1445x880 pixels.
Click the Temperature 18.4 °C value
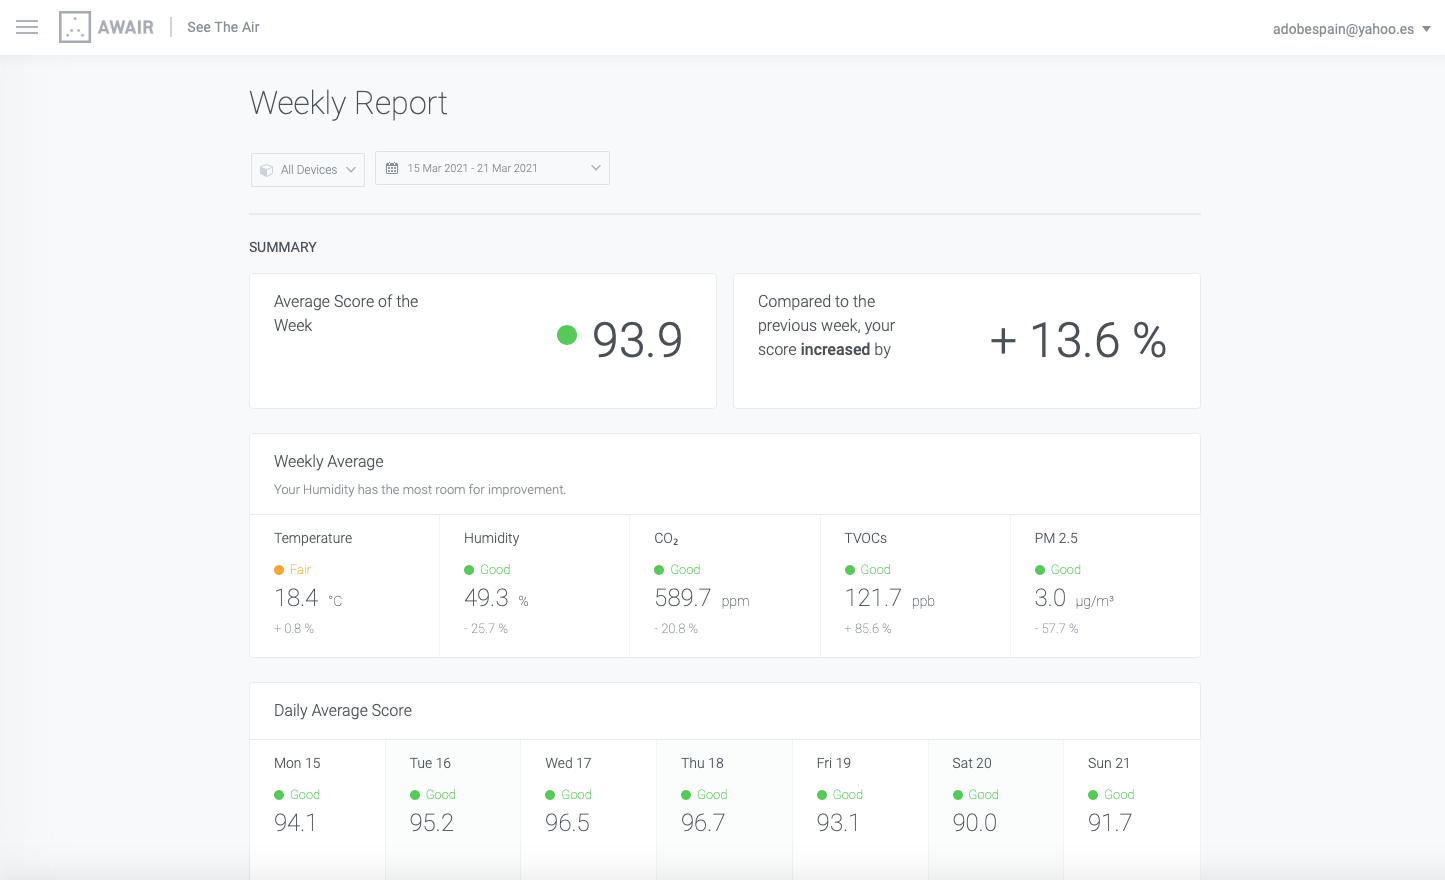point(297,598)
